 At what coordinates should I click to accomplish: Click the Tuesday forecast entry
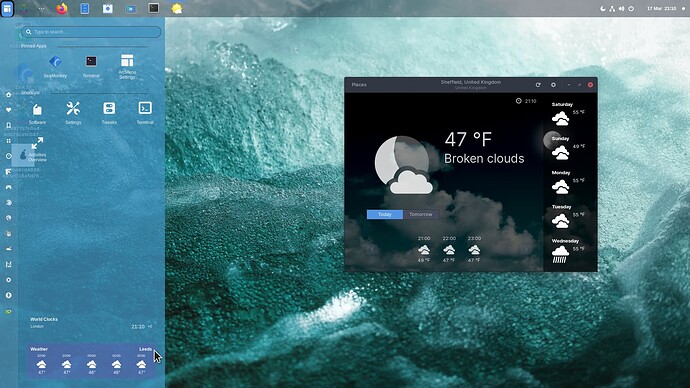[x=568, y=217]
